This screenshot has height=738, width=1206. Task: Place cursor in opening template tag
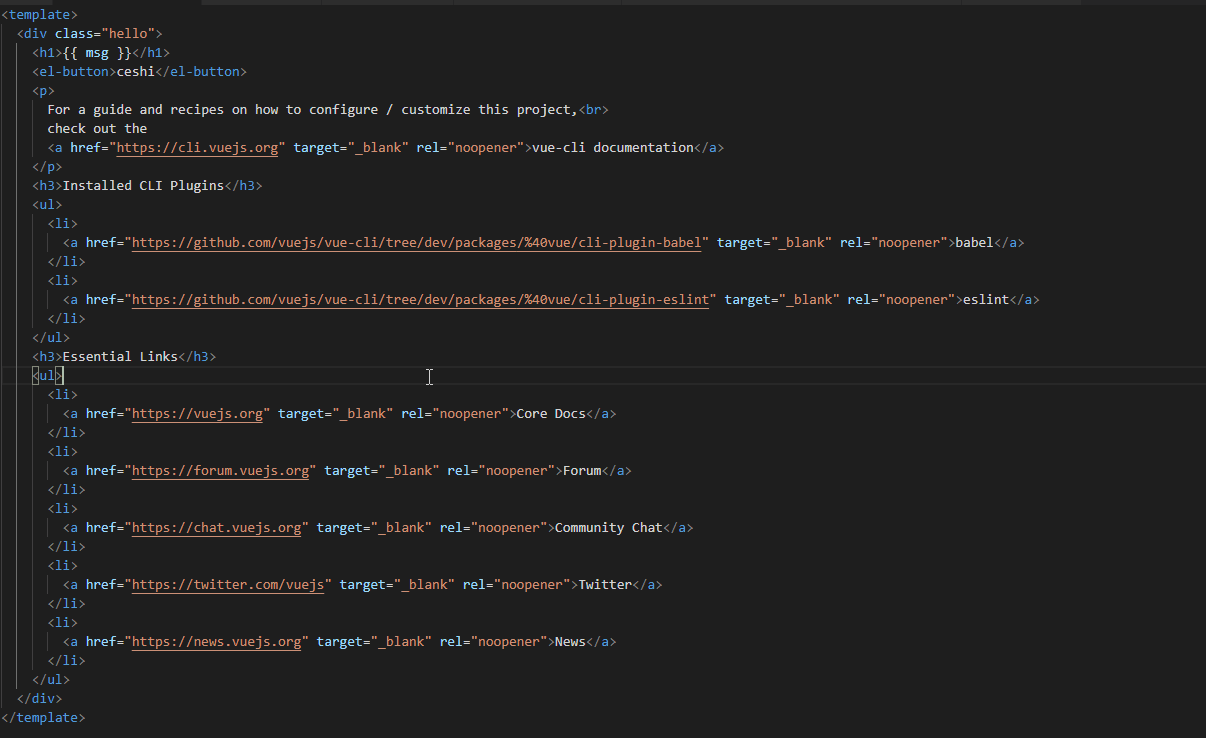pyautogui.click(x=40, y=14)
